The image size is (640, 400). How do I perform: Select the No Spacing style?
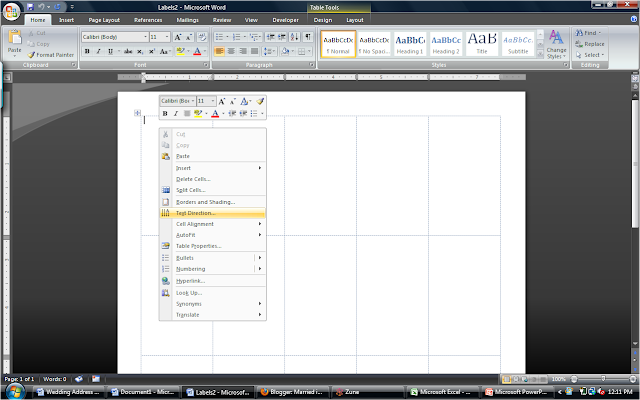click(x=374, y=44)
